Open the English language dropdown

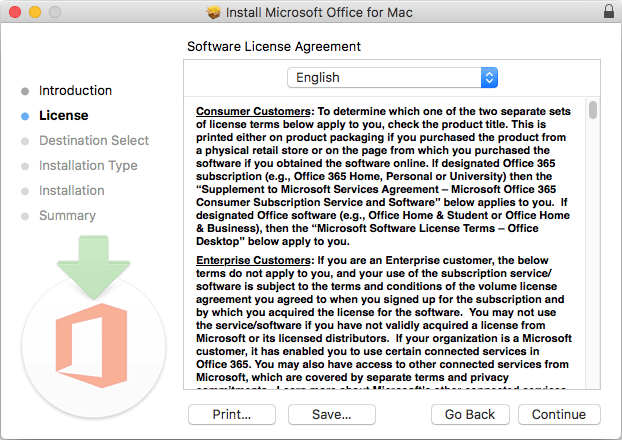392,77
